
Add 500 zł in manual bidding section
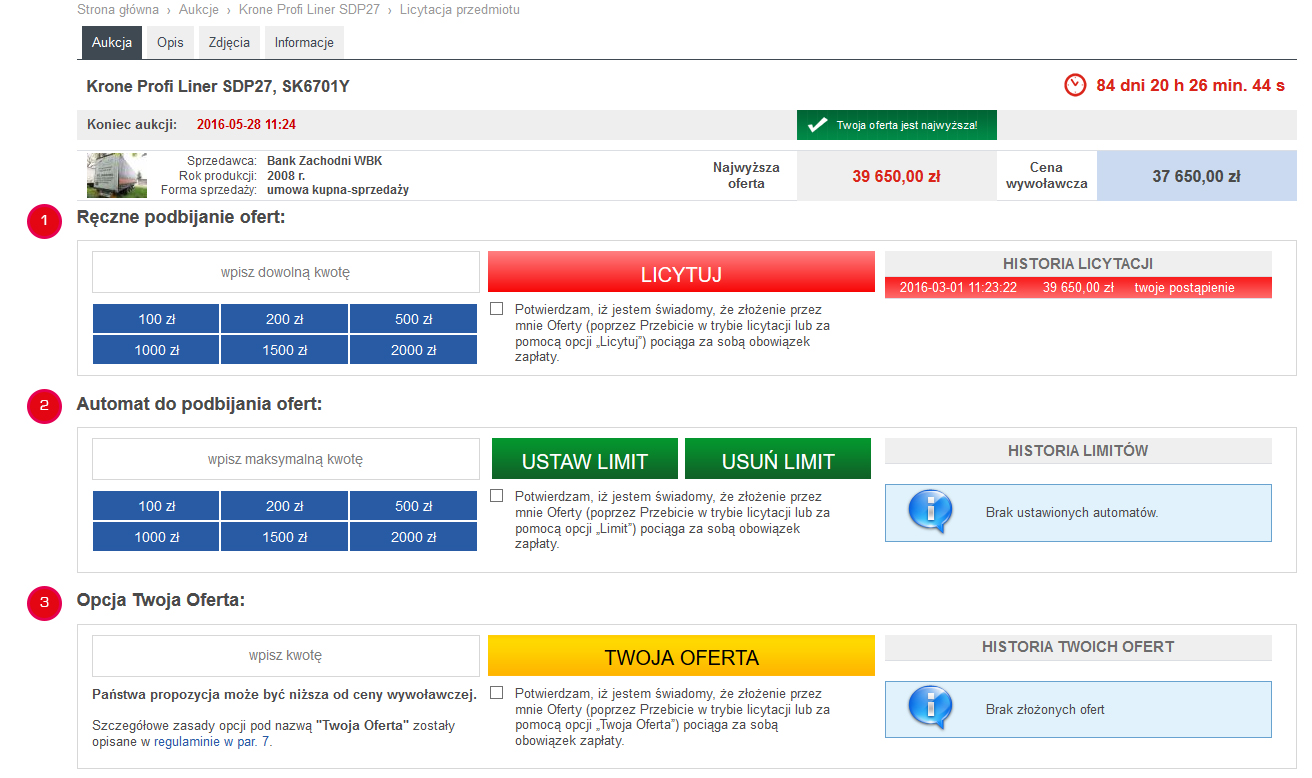tap(413, 319)
